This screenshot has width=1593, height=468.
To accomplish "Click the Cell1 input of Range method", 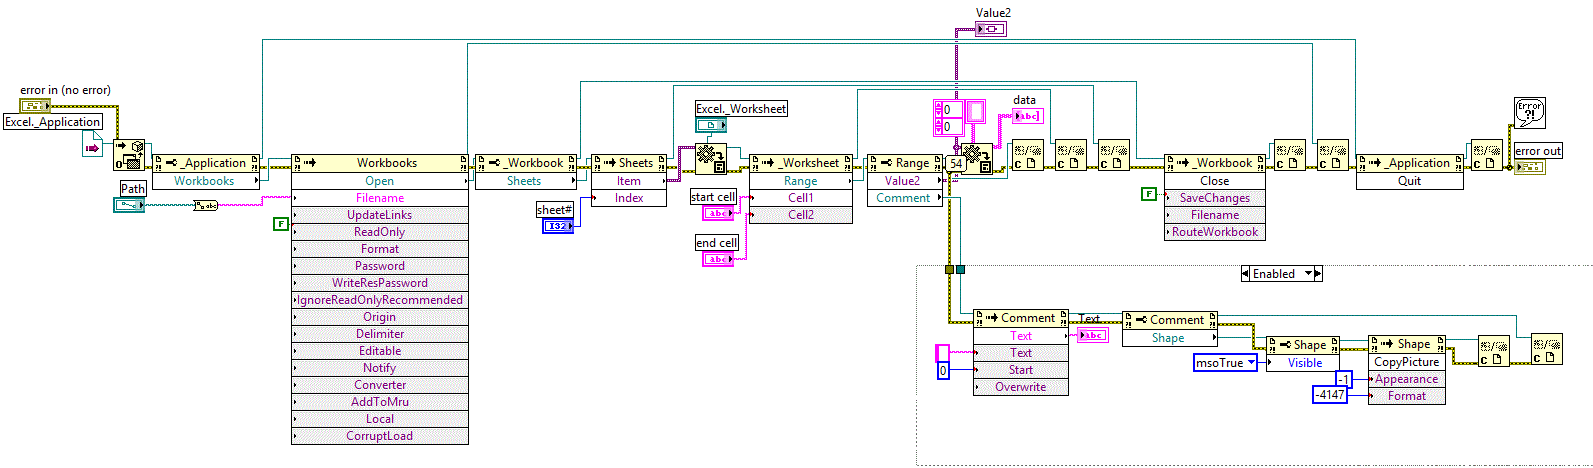I will [x=801, y=198].
